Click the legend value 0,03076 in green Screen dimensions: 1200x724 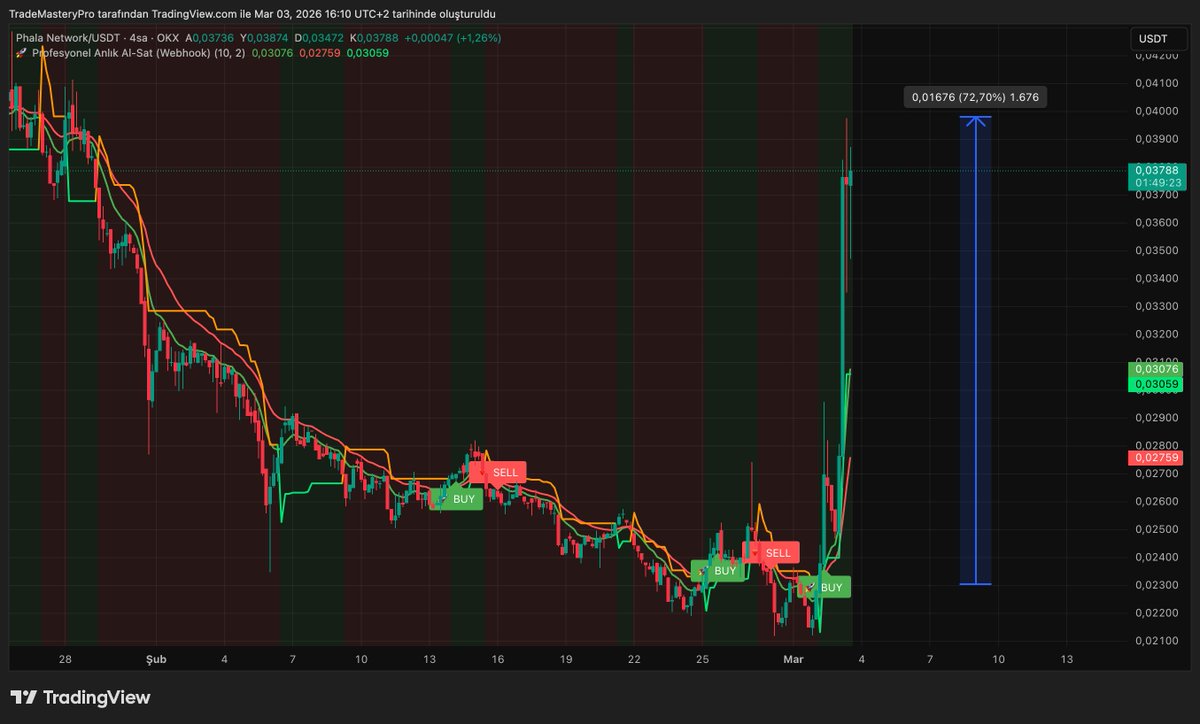point(272,52)
